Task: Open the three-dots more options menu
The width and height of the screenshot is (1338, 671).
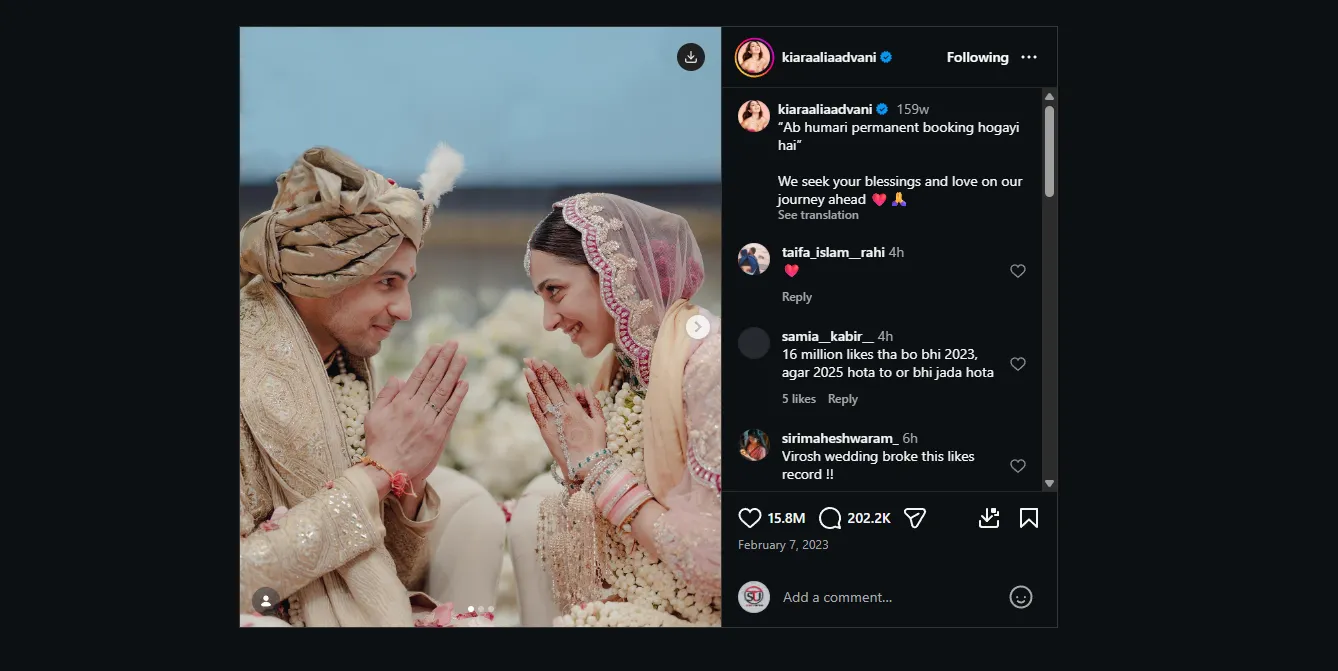Action: click(1029, 58)
